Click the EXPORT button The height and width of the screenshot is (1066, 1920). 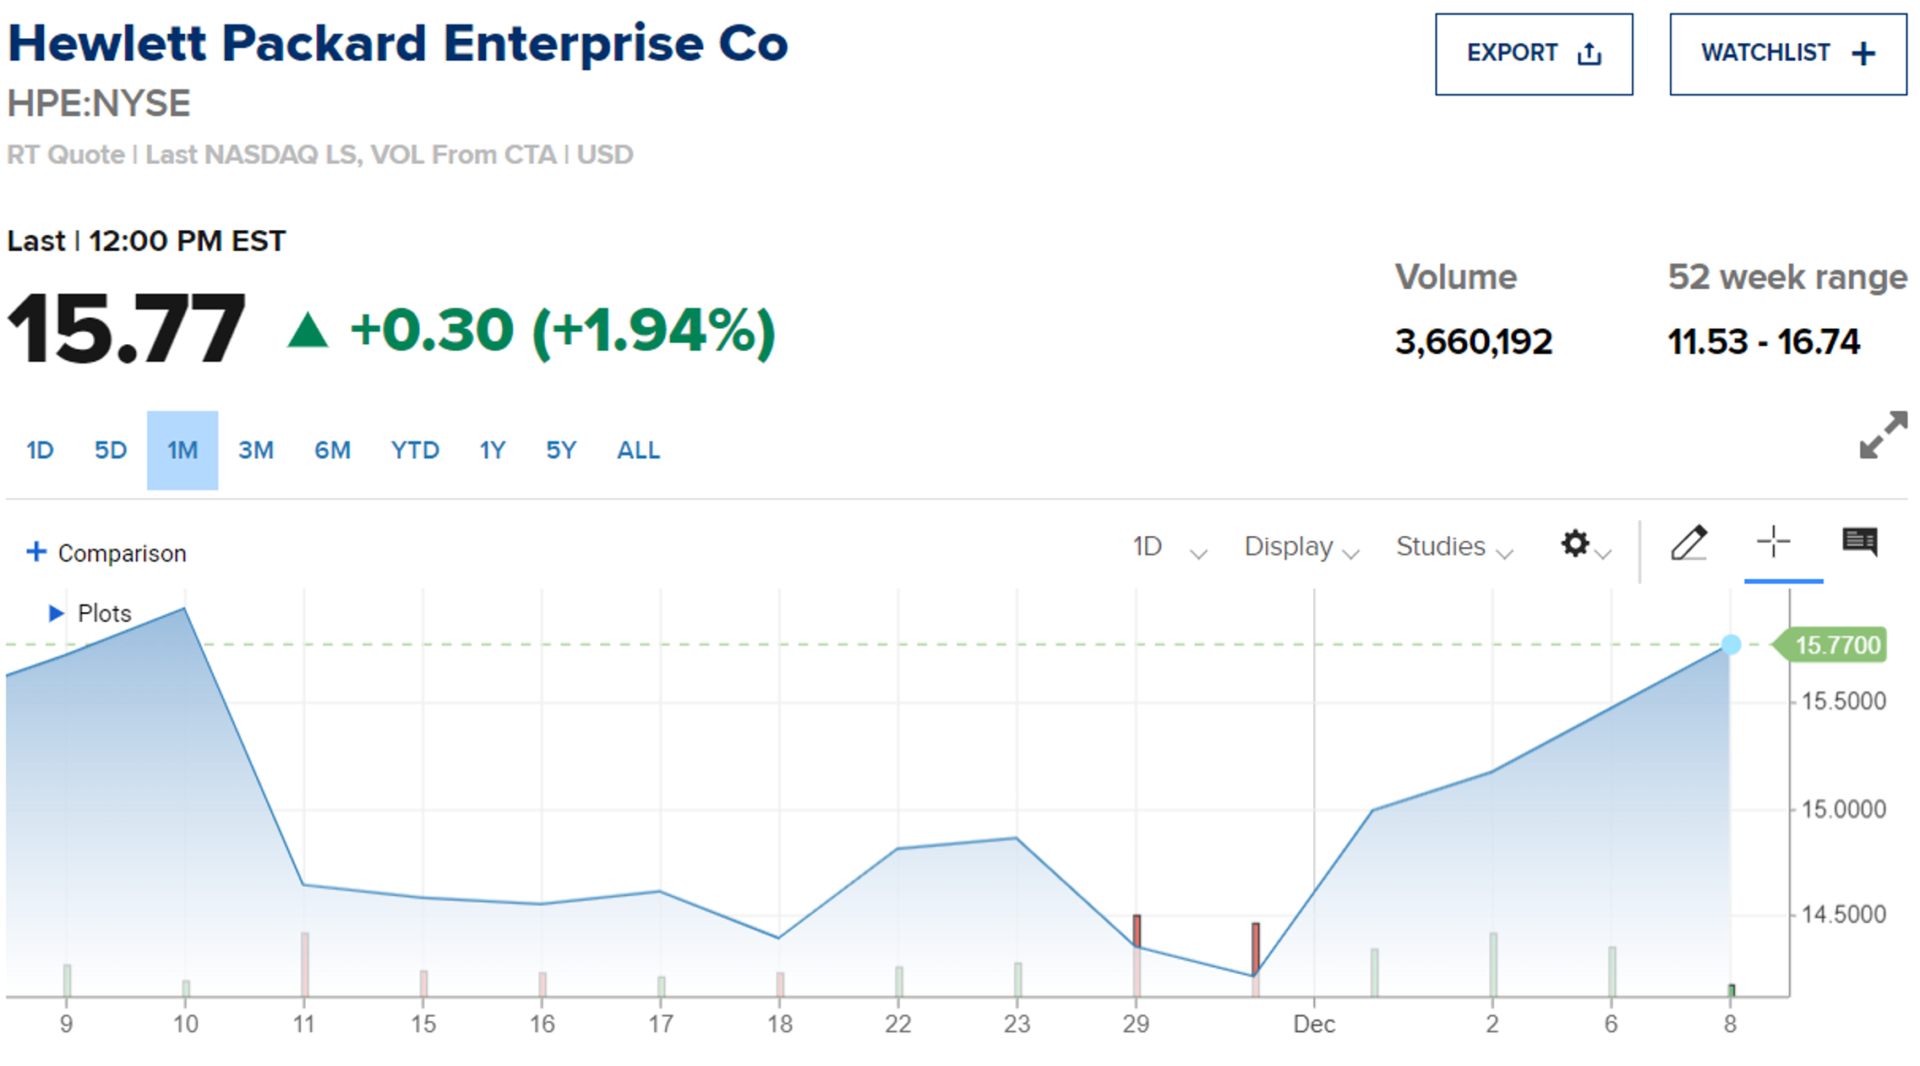tap(1533, 54)
